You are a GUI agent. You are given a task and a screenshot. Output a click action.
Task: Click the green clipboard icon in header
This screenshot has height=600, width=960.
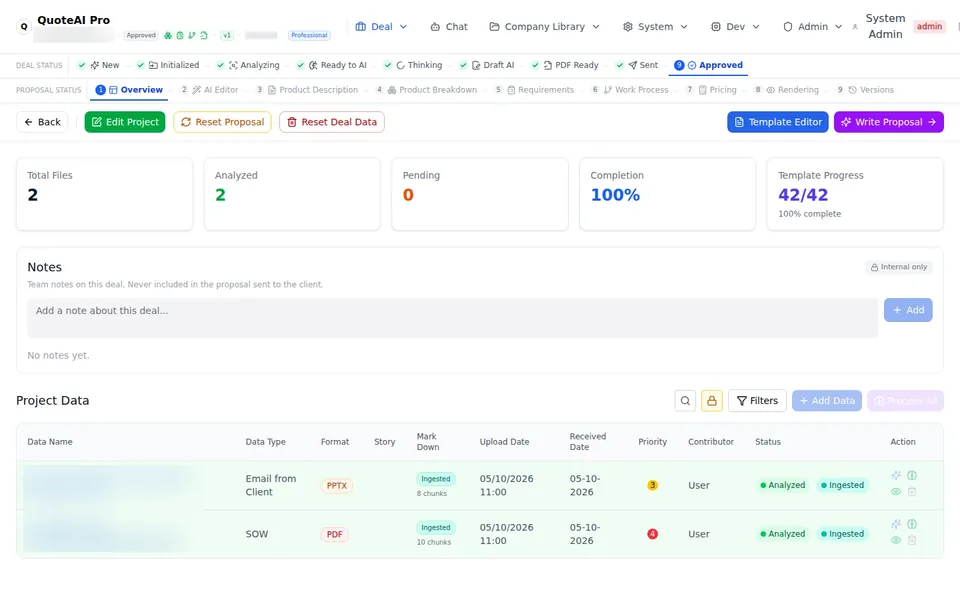180,36
